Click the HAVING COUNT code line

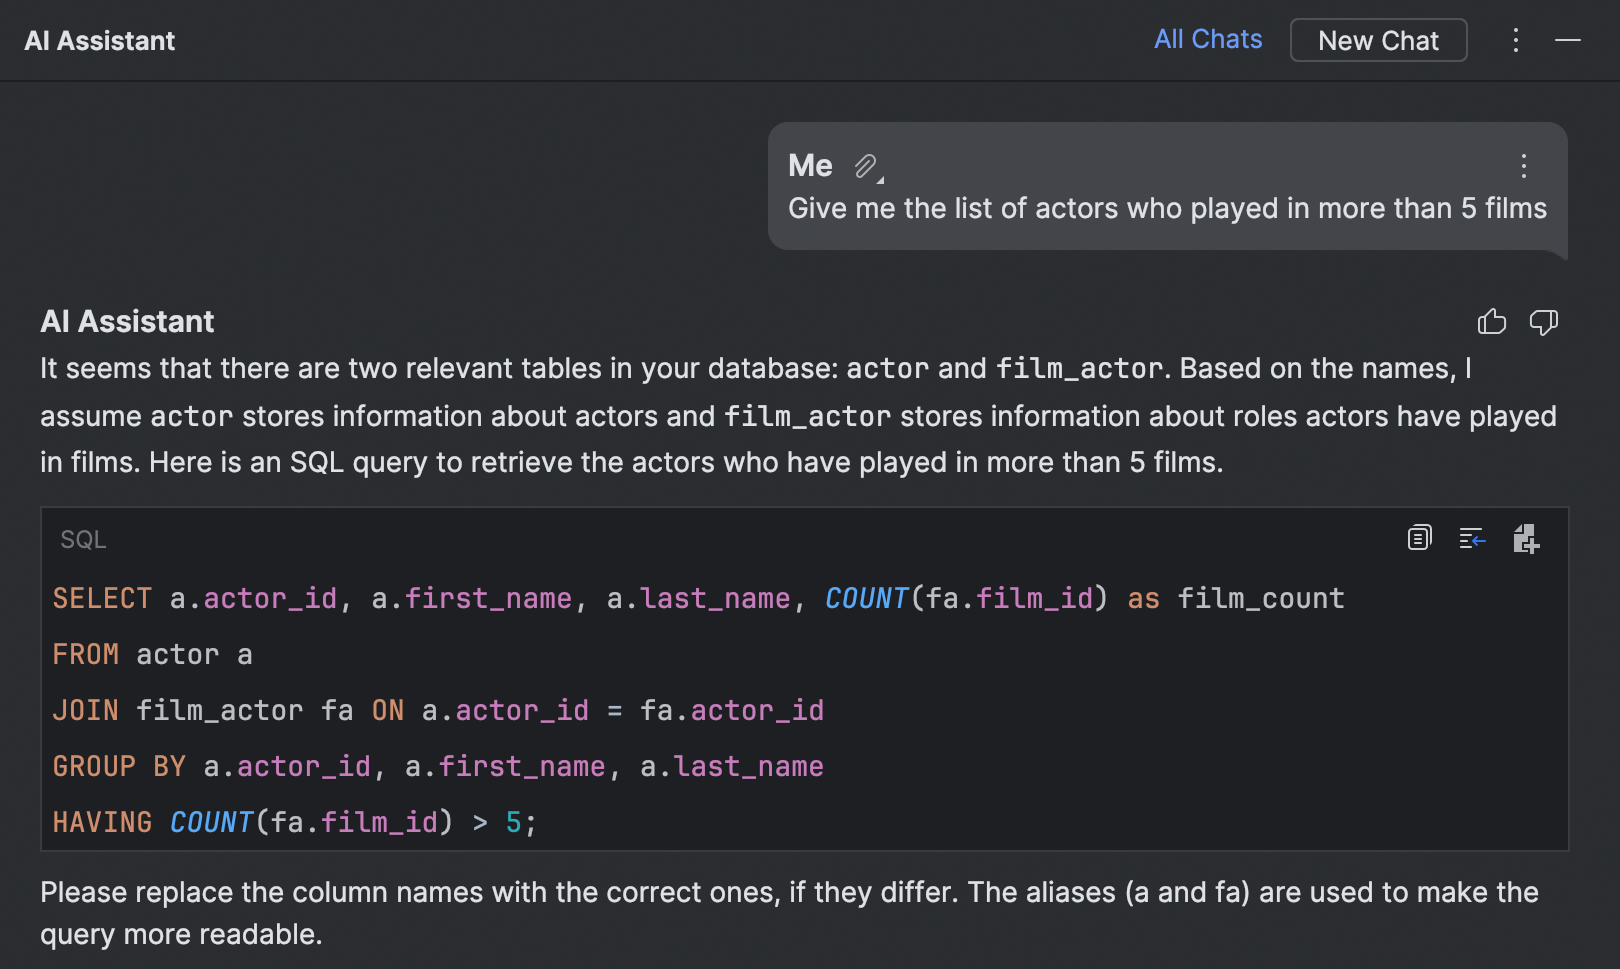pos(294,822)
